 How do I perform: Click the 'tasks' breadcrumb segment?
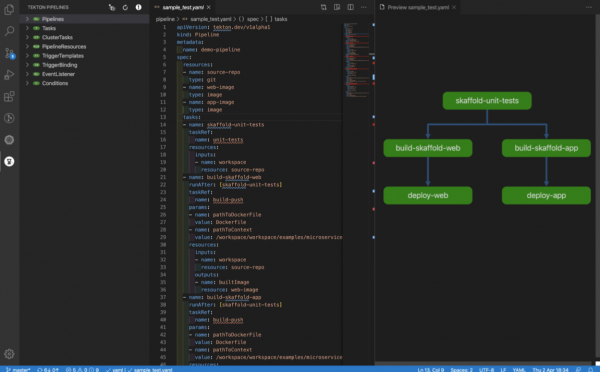280,19
